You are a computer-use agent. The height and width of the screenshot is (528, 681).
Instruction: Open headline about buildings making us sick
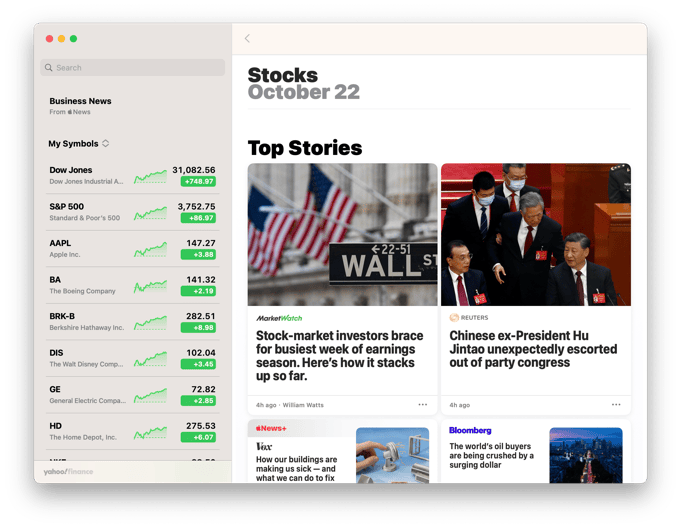click(297, 469)
